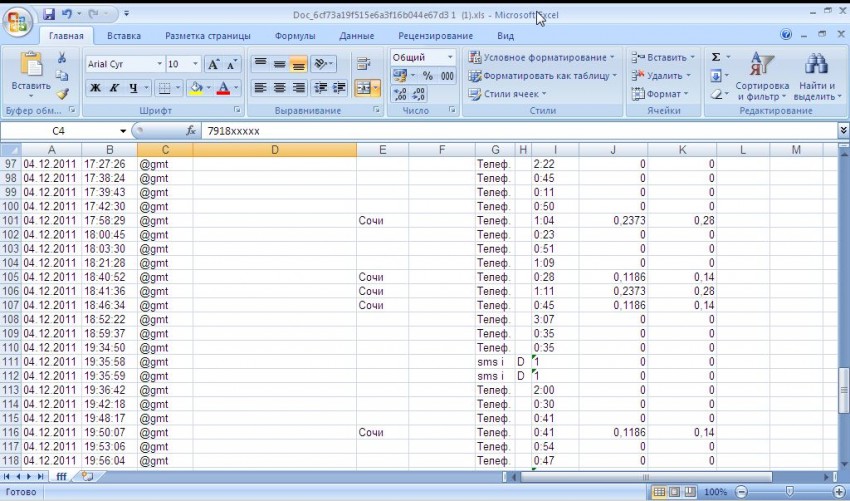Click the Percent style icon
The image size is (850, 501).
tap(428, 76)
